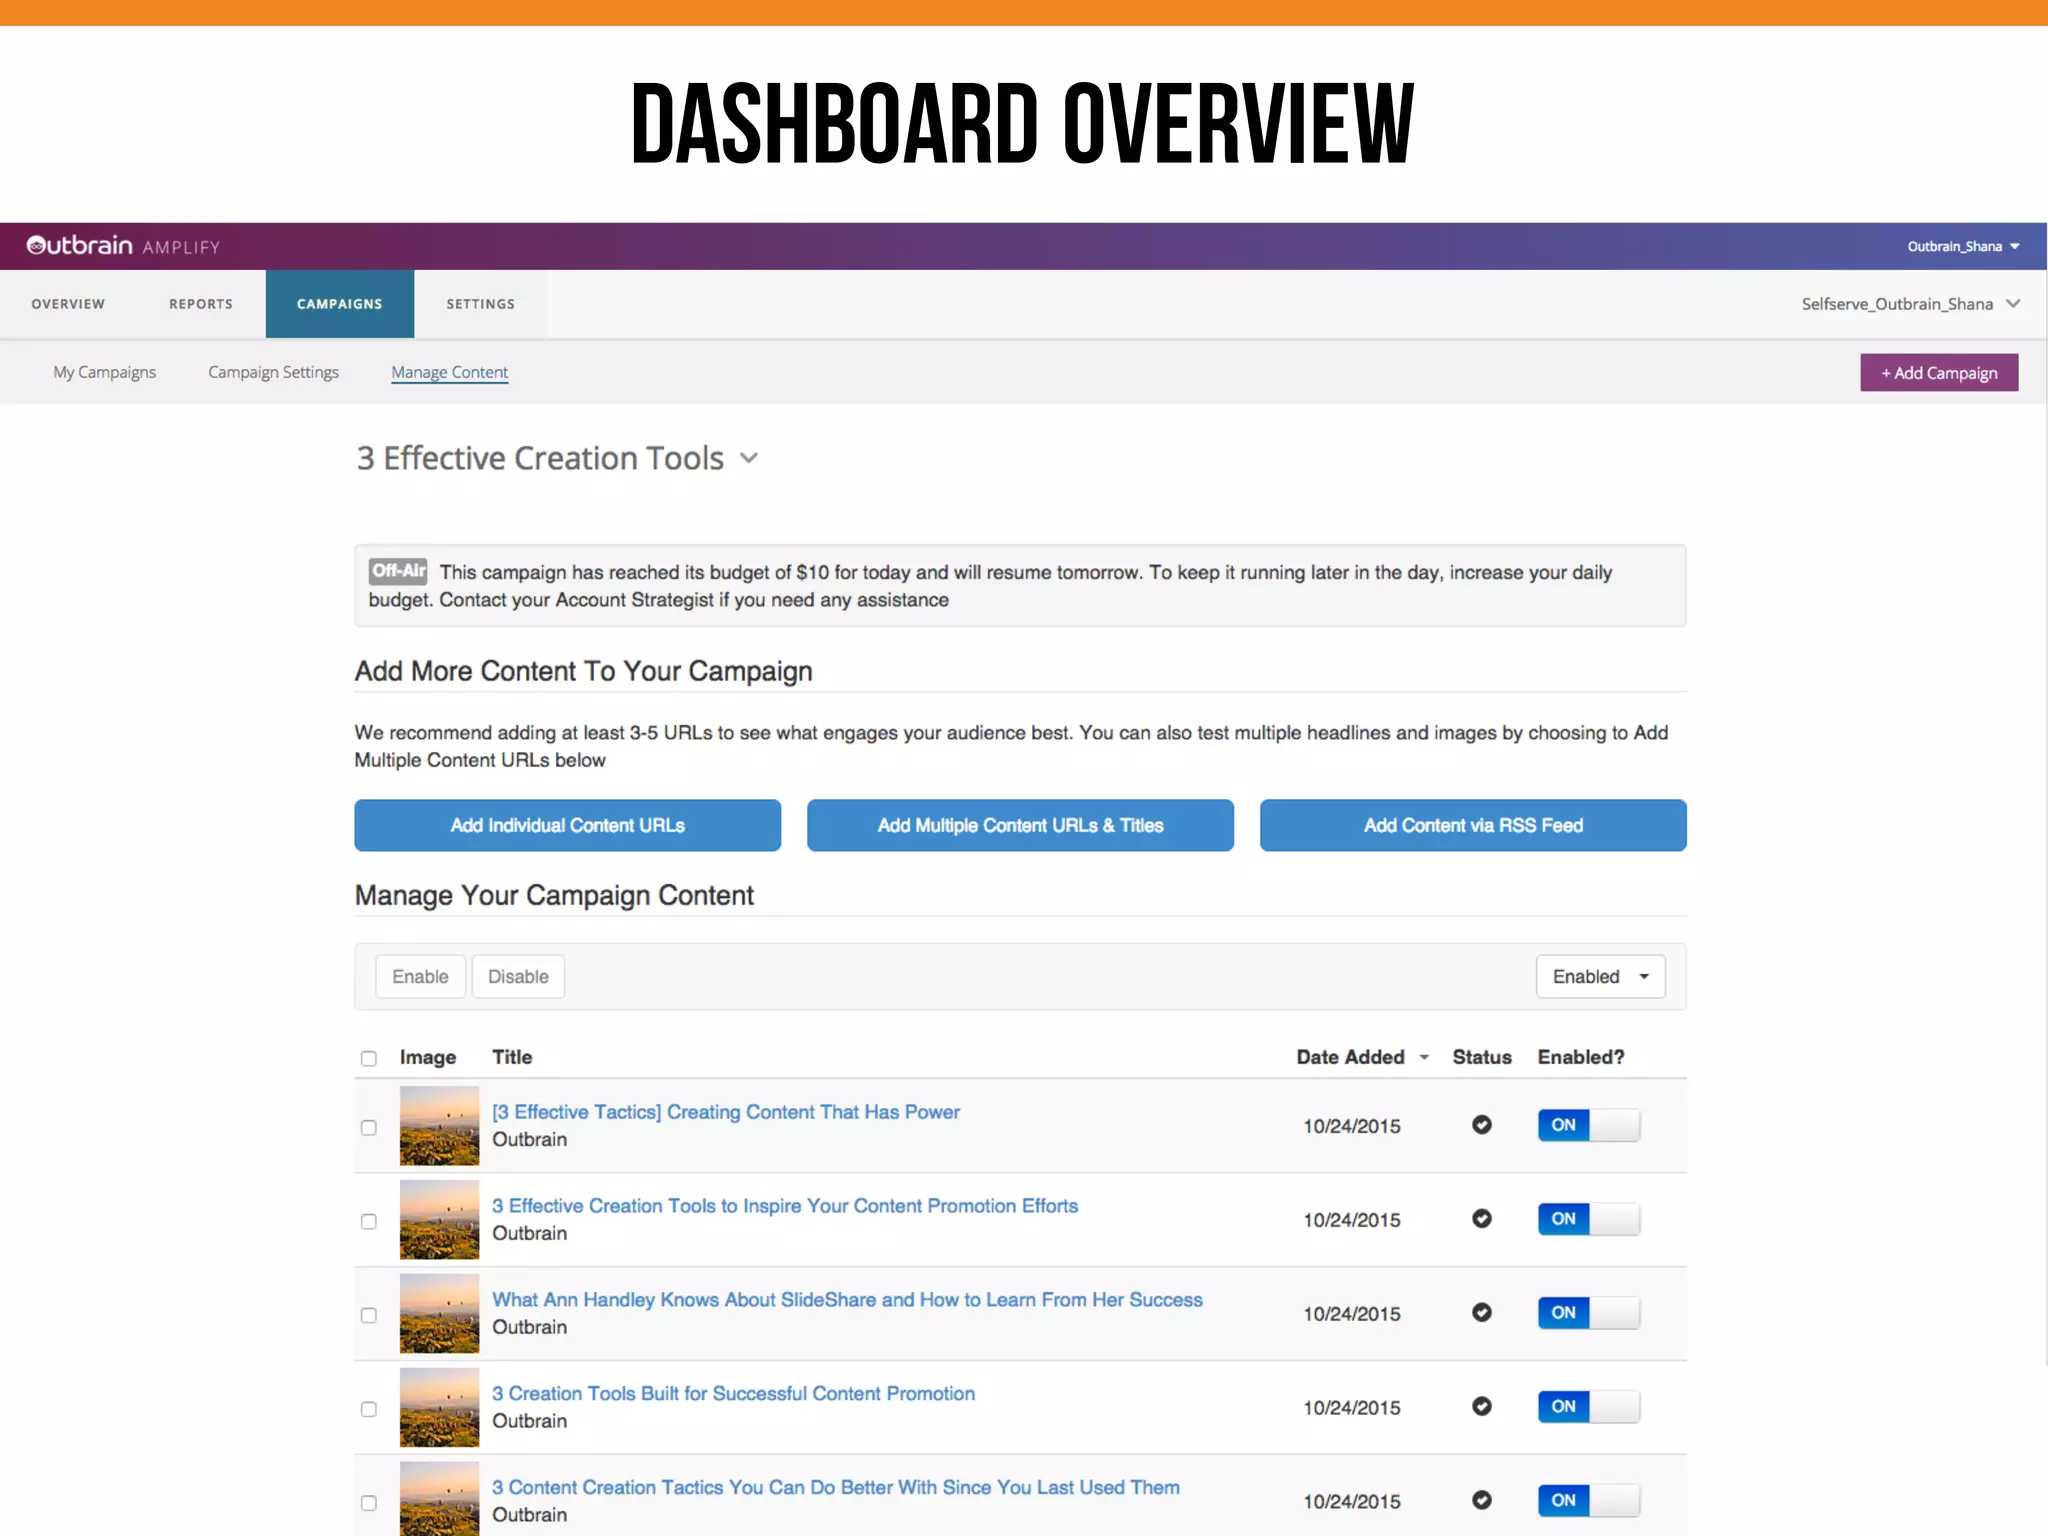Open link What Ann Handley Knows About SlideShare
Viewport: 2048px width, 1536px height.
(848, 1300)
